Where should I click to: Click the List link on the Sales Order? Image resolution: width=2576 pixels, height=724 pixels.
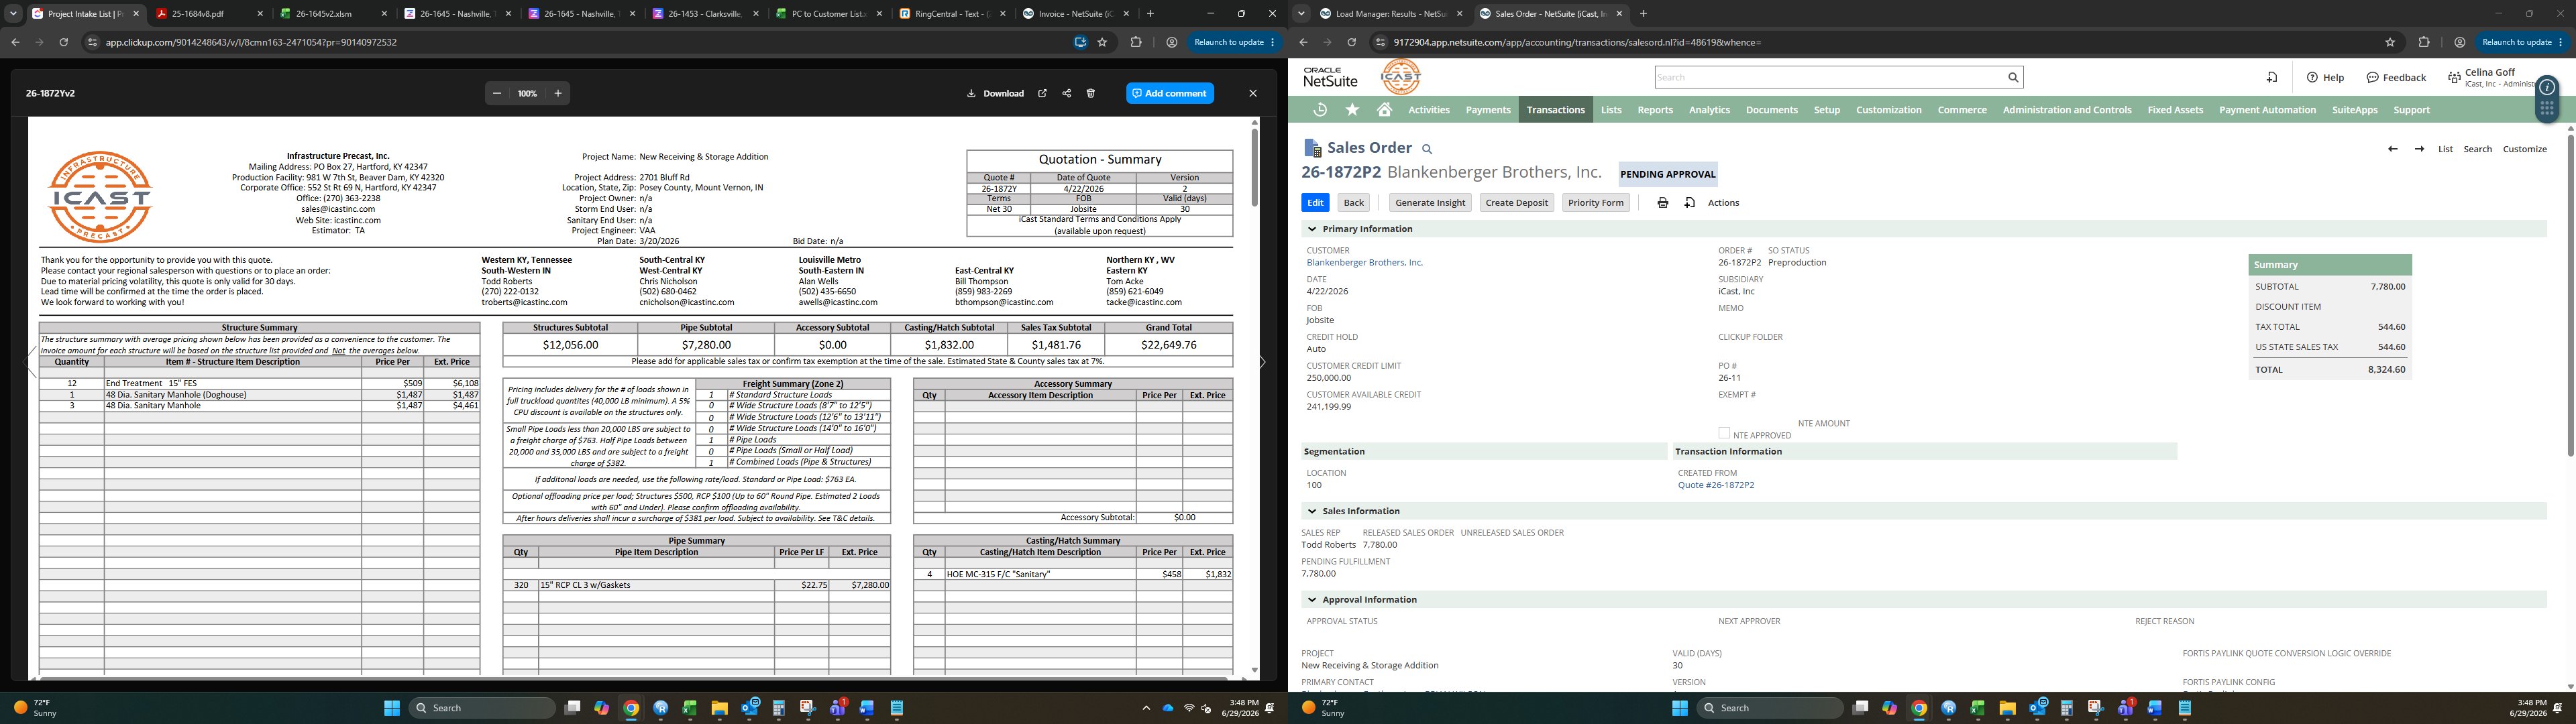click(x=2445, y=149)
